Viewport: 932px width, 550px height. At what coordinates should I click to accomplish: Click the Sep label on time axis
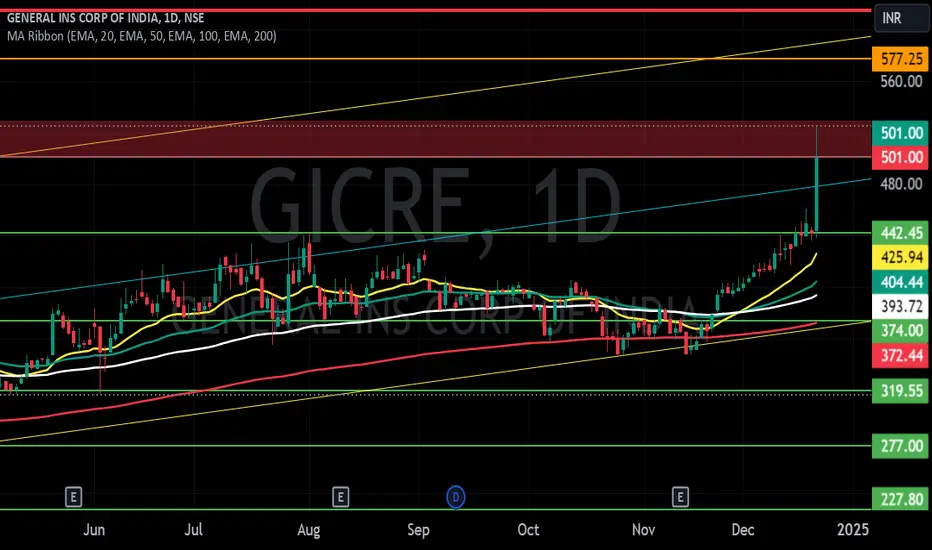click(418, 529)
